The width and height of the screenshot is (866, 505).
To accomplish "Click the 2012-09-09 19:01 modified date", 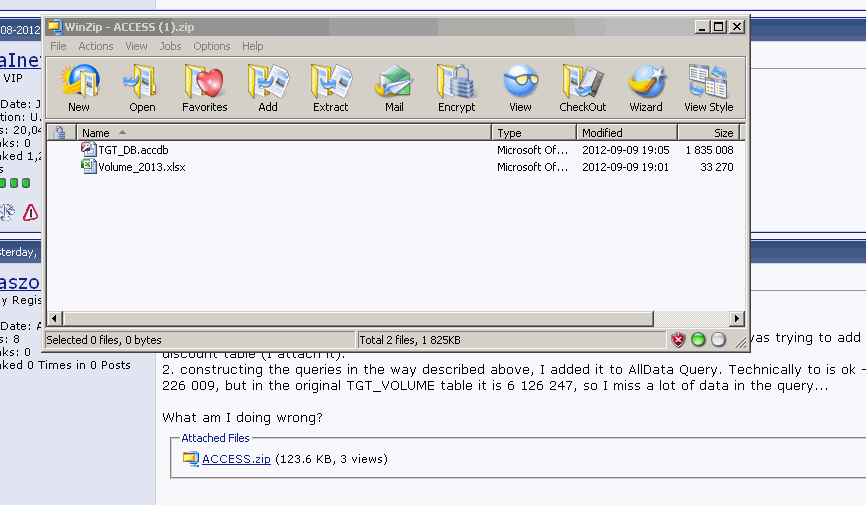I will 625,167.
